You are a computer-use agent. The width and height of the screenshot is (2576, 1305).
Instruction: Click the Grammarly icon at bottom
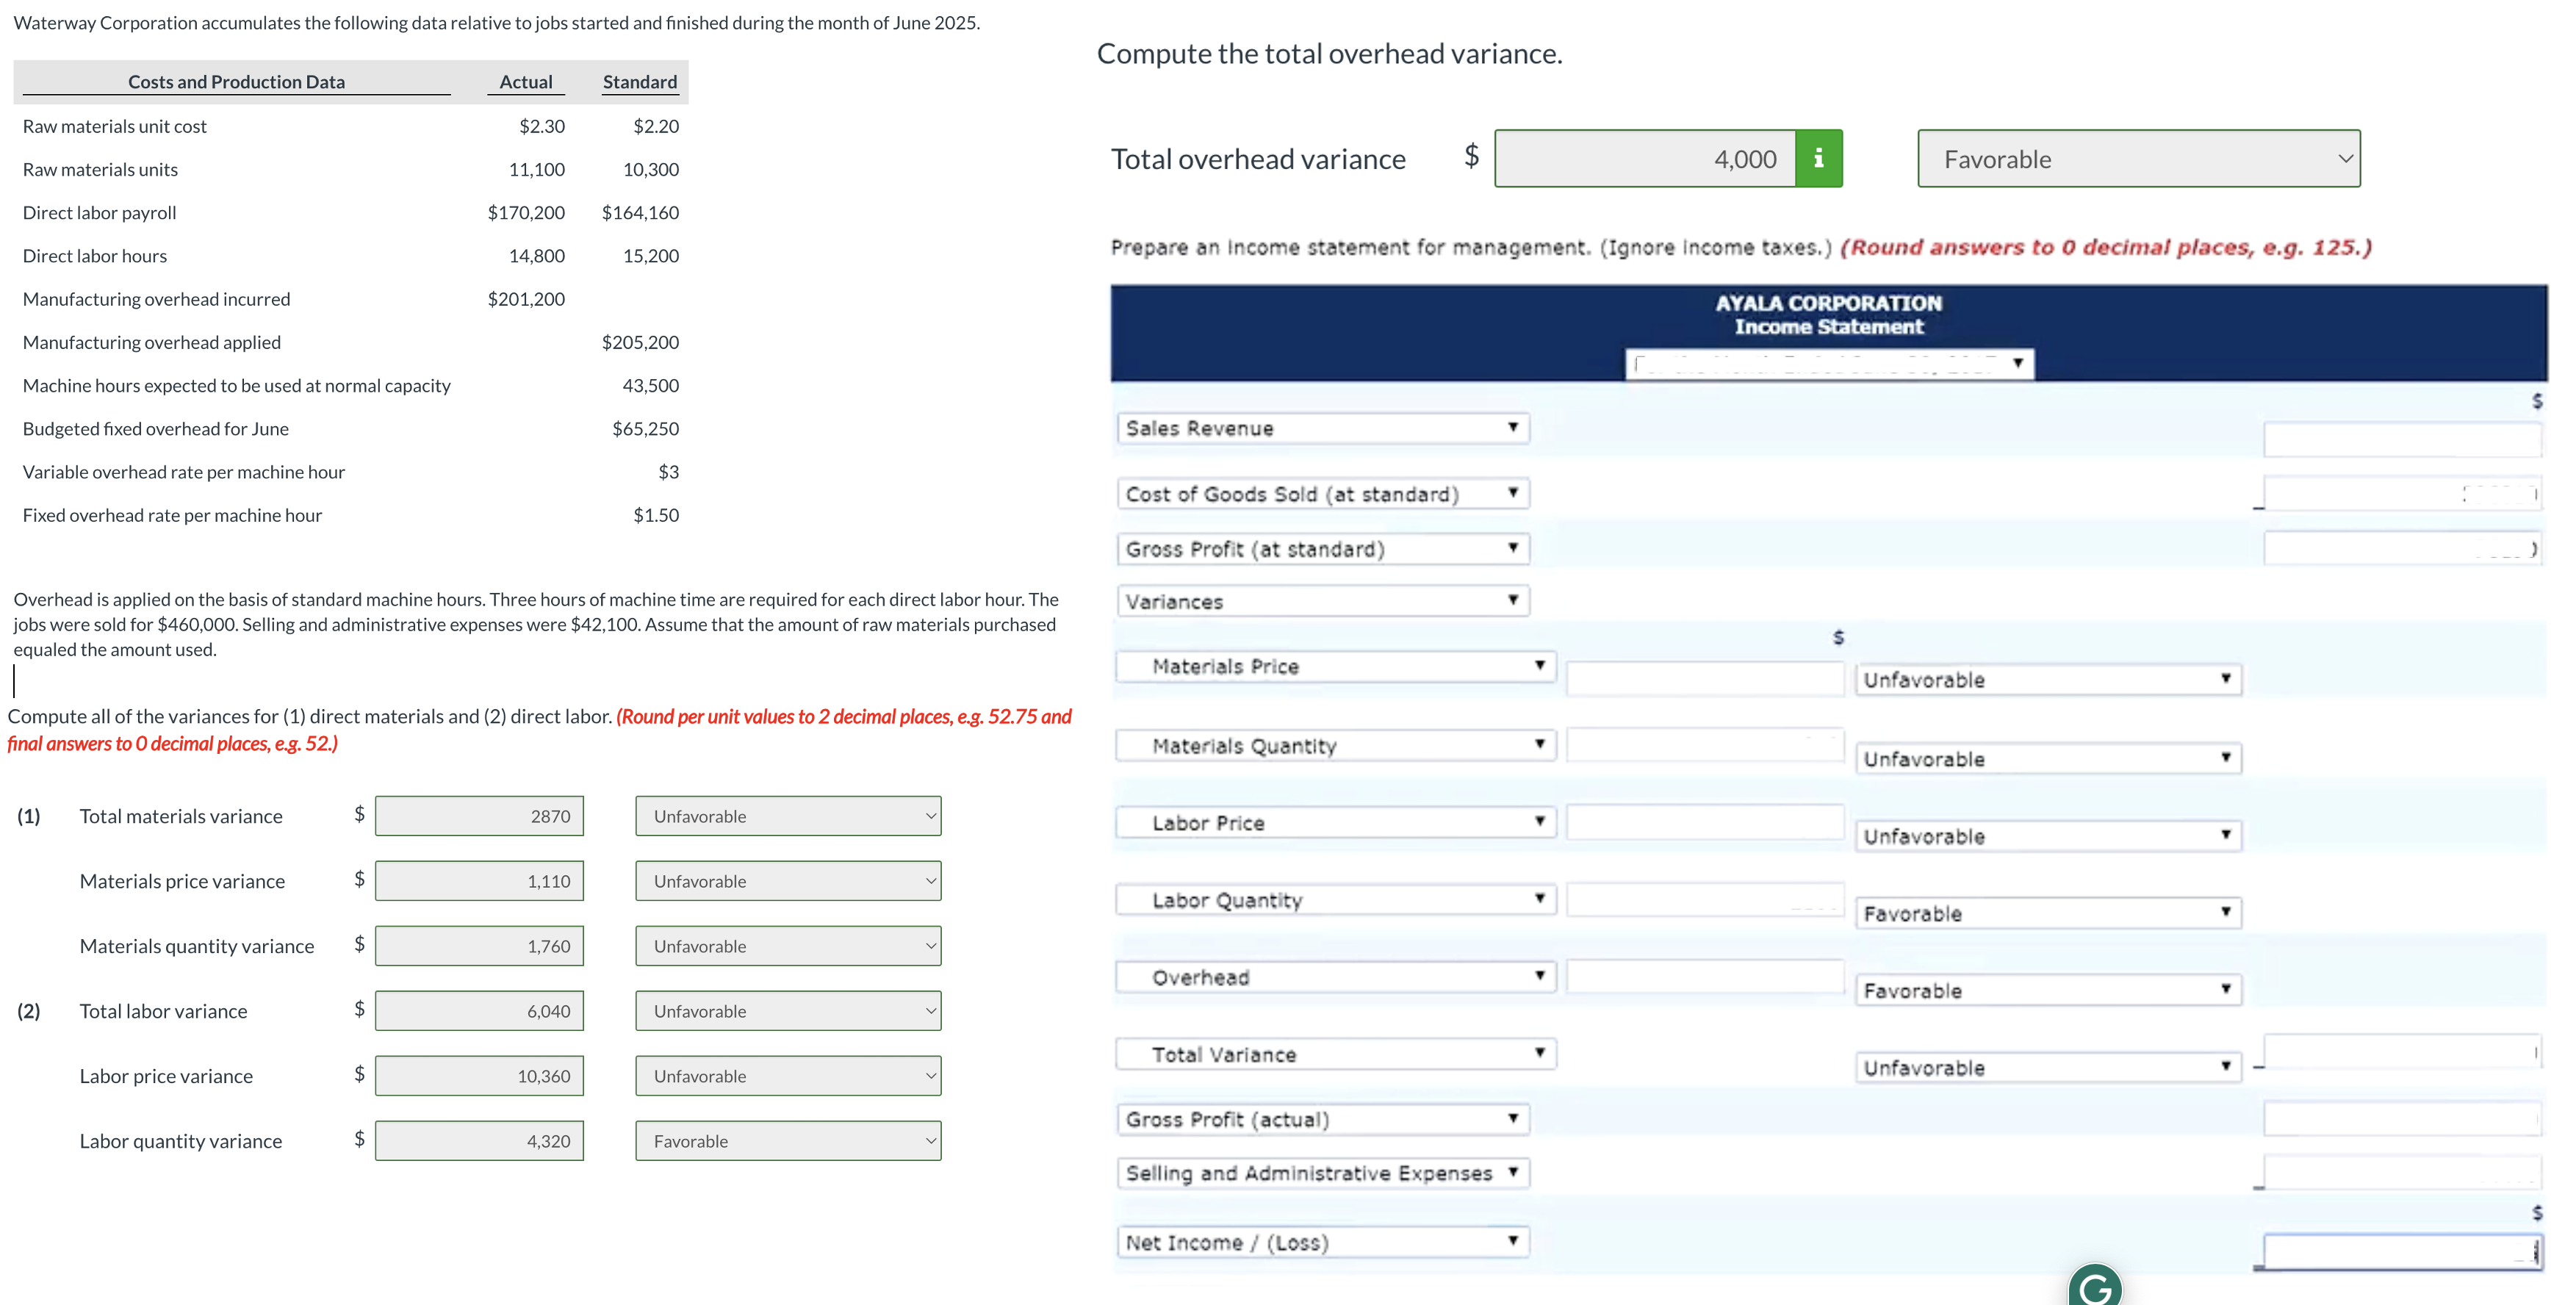tap(2094, 1288)
